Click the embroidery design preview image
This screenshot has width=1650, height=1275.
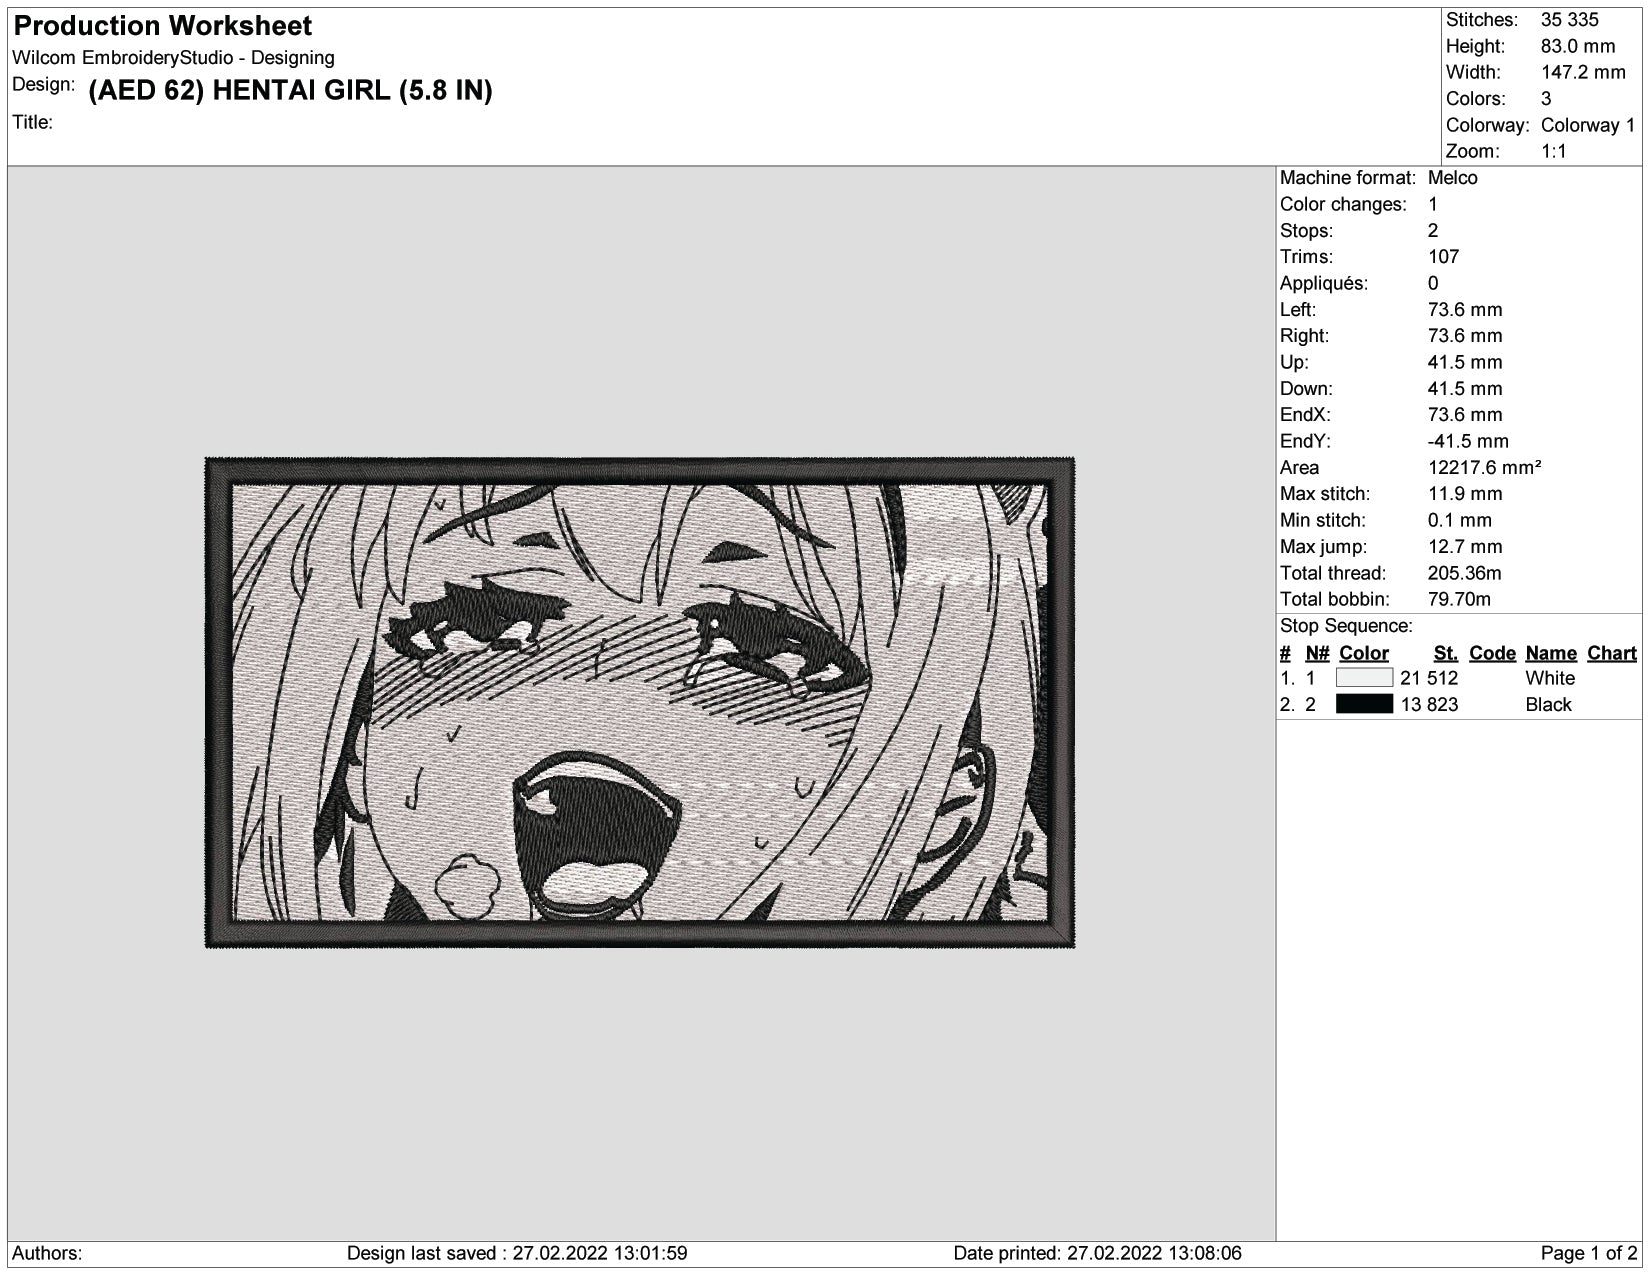[640, 703]
